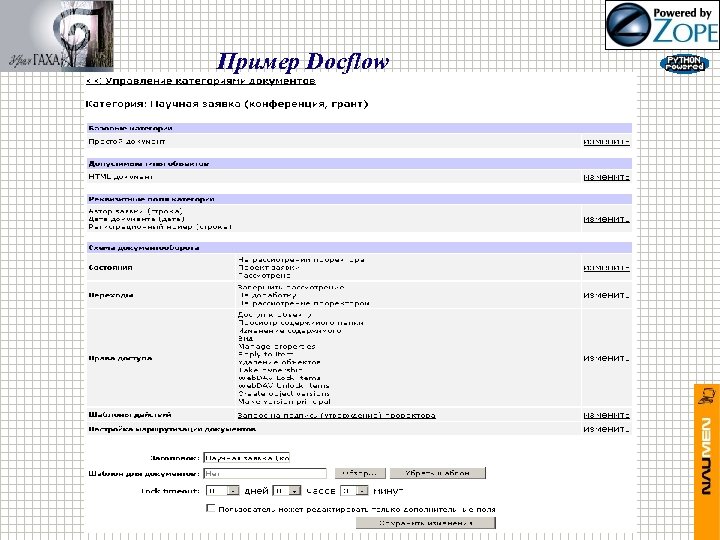
Task: Click the Категория: Научная заявка heading
Action: 227,104
